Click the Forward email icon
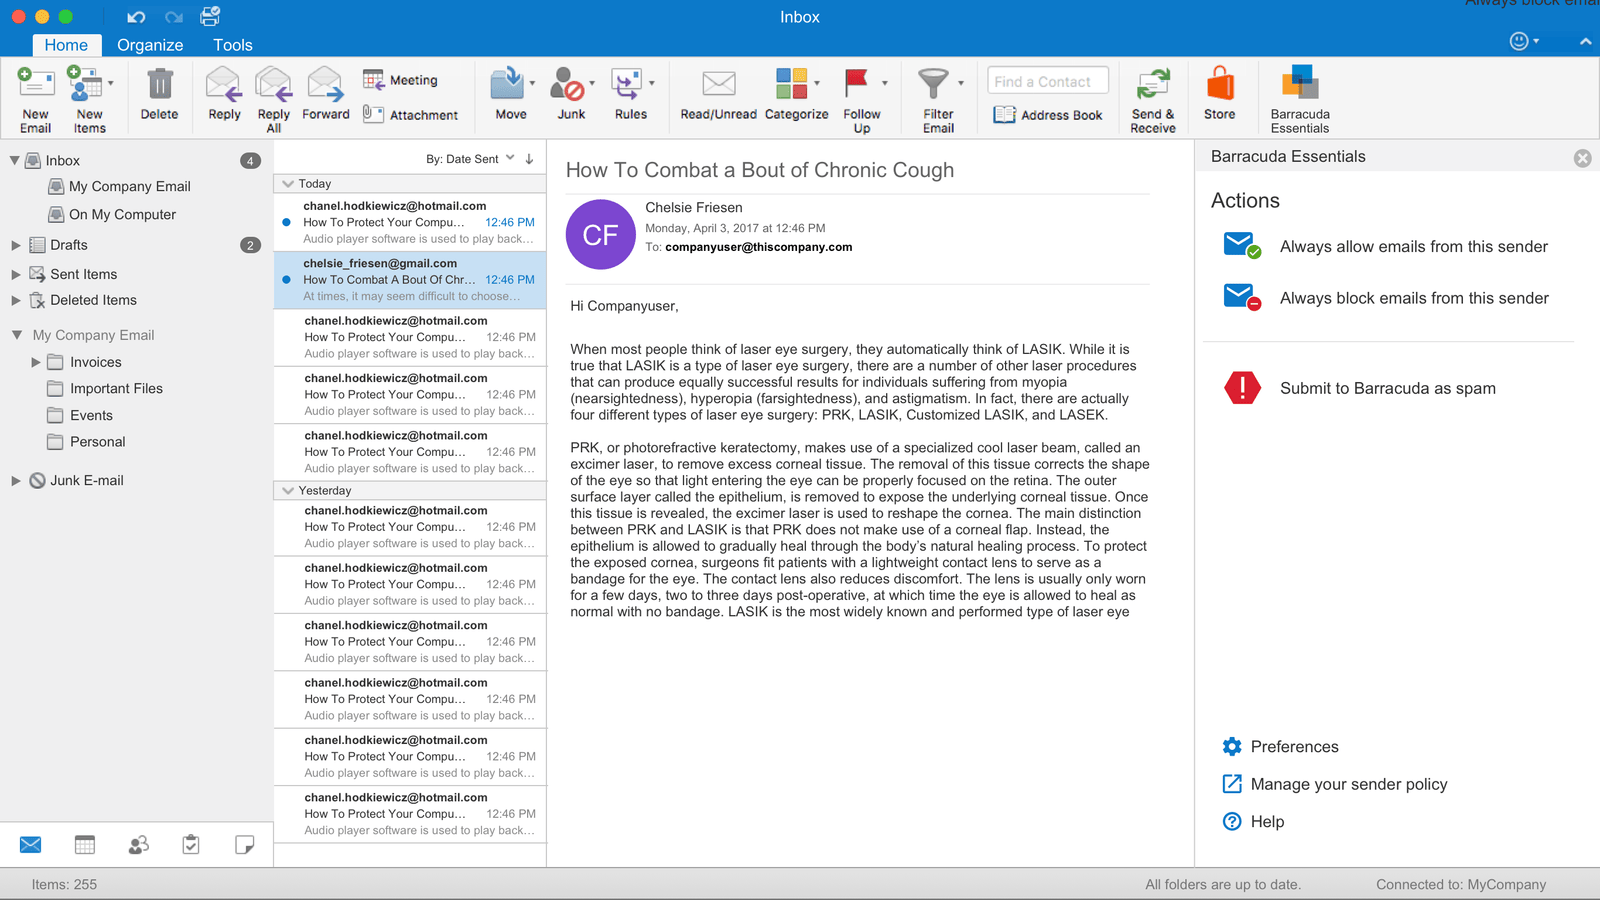The image size is (1600, 900). (325, 85)
